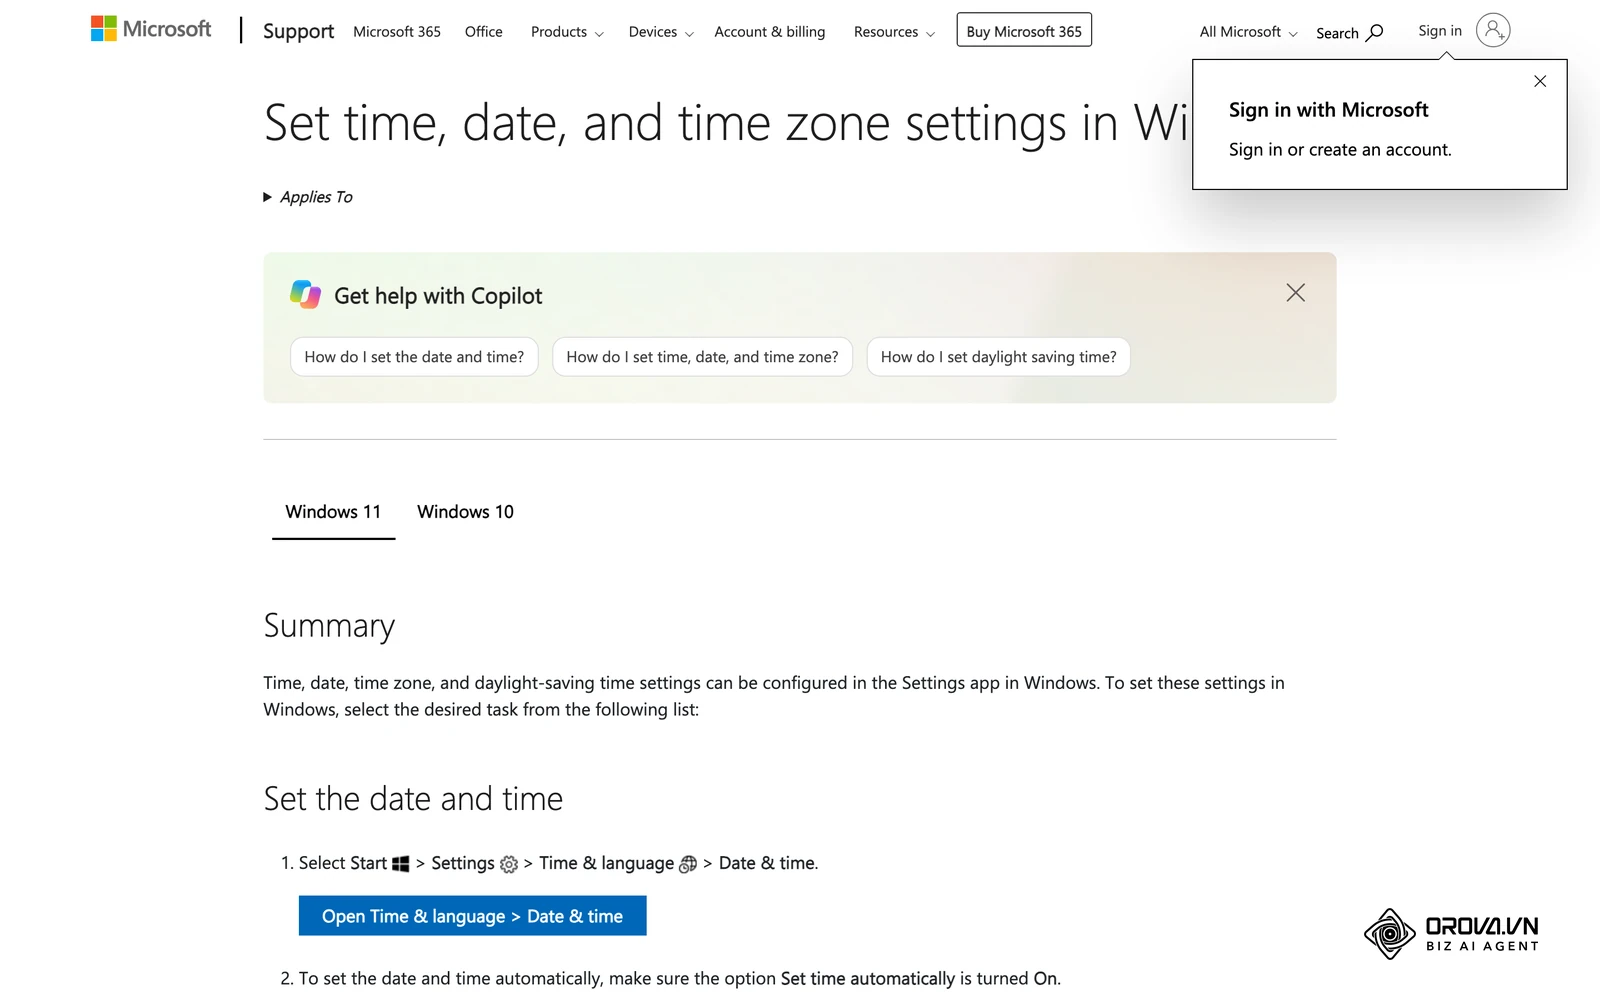Close the Sign in with Microsoft popup

point(1540,81)
